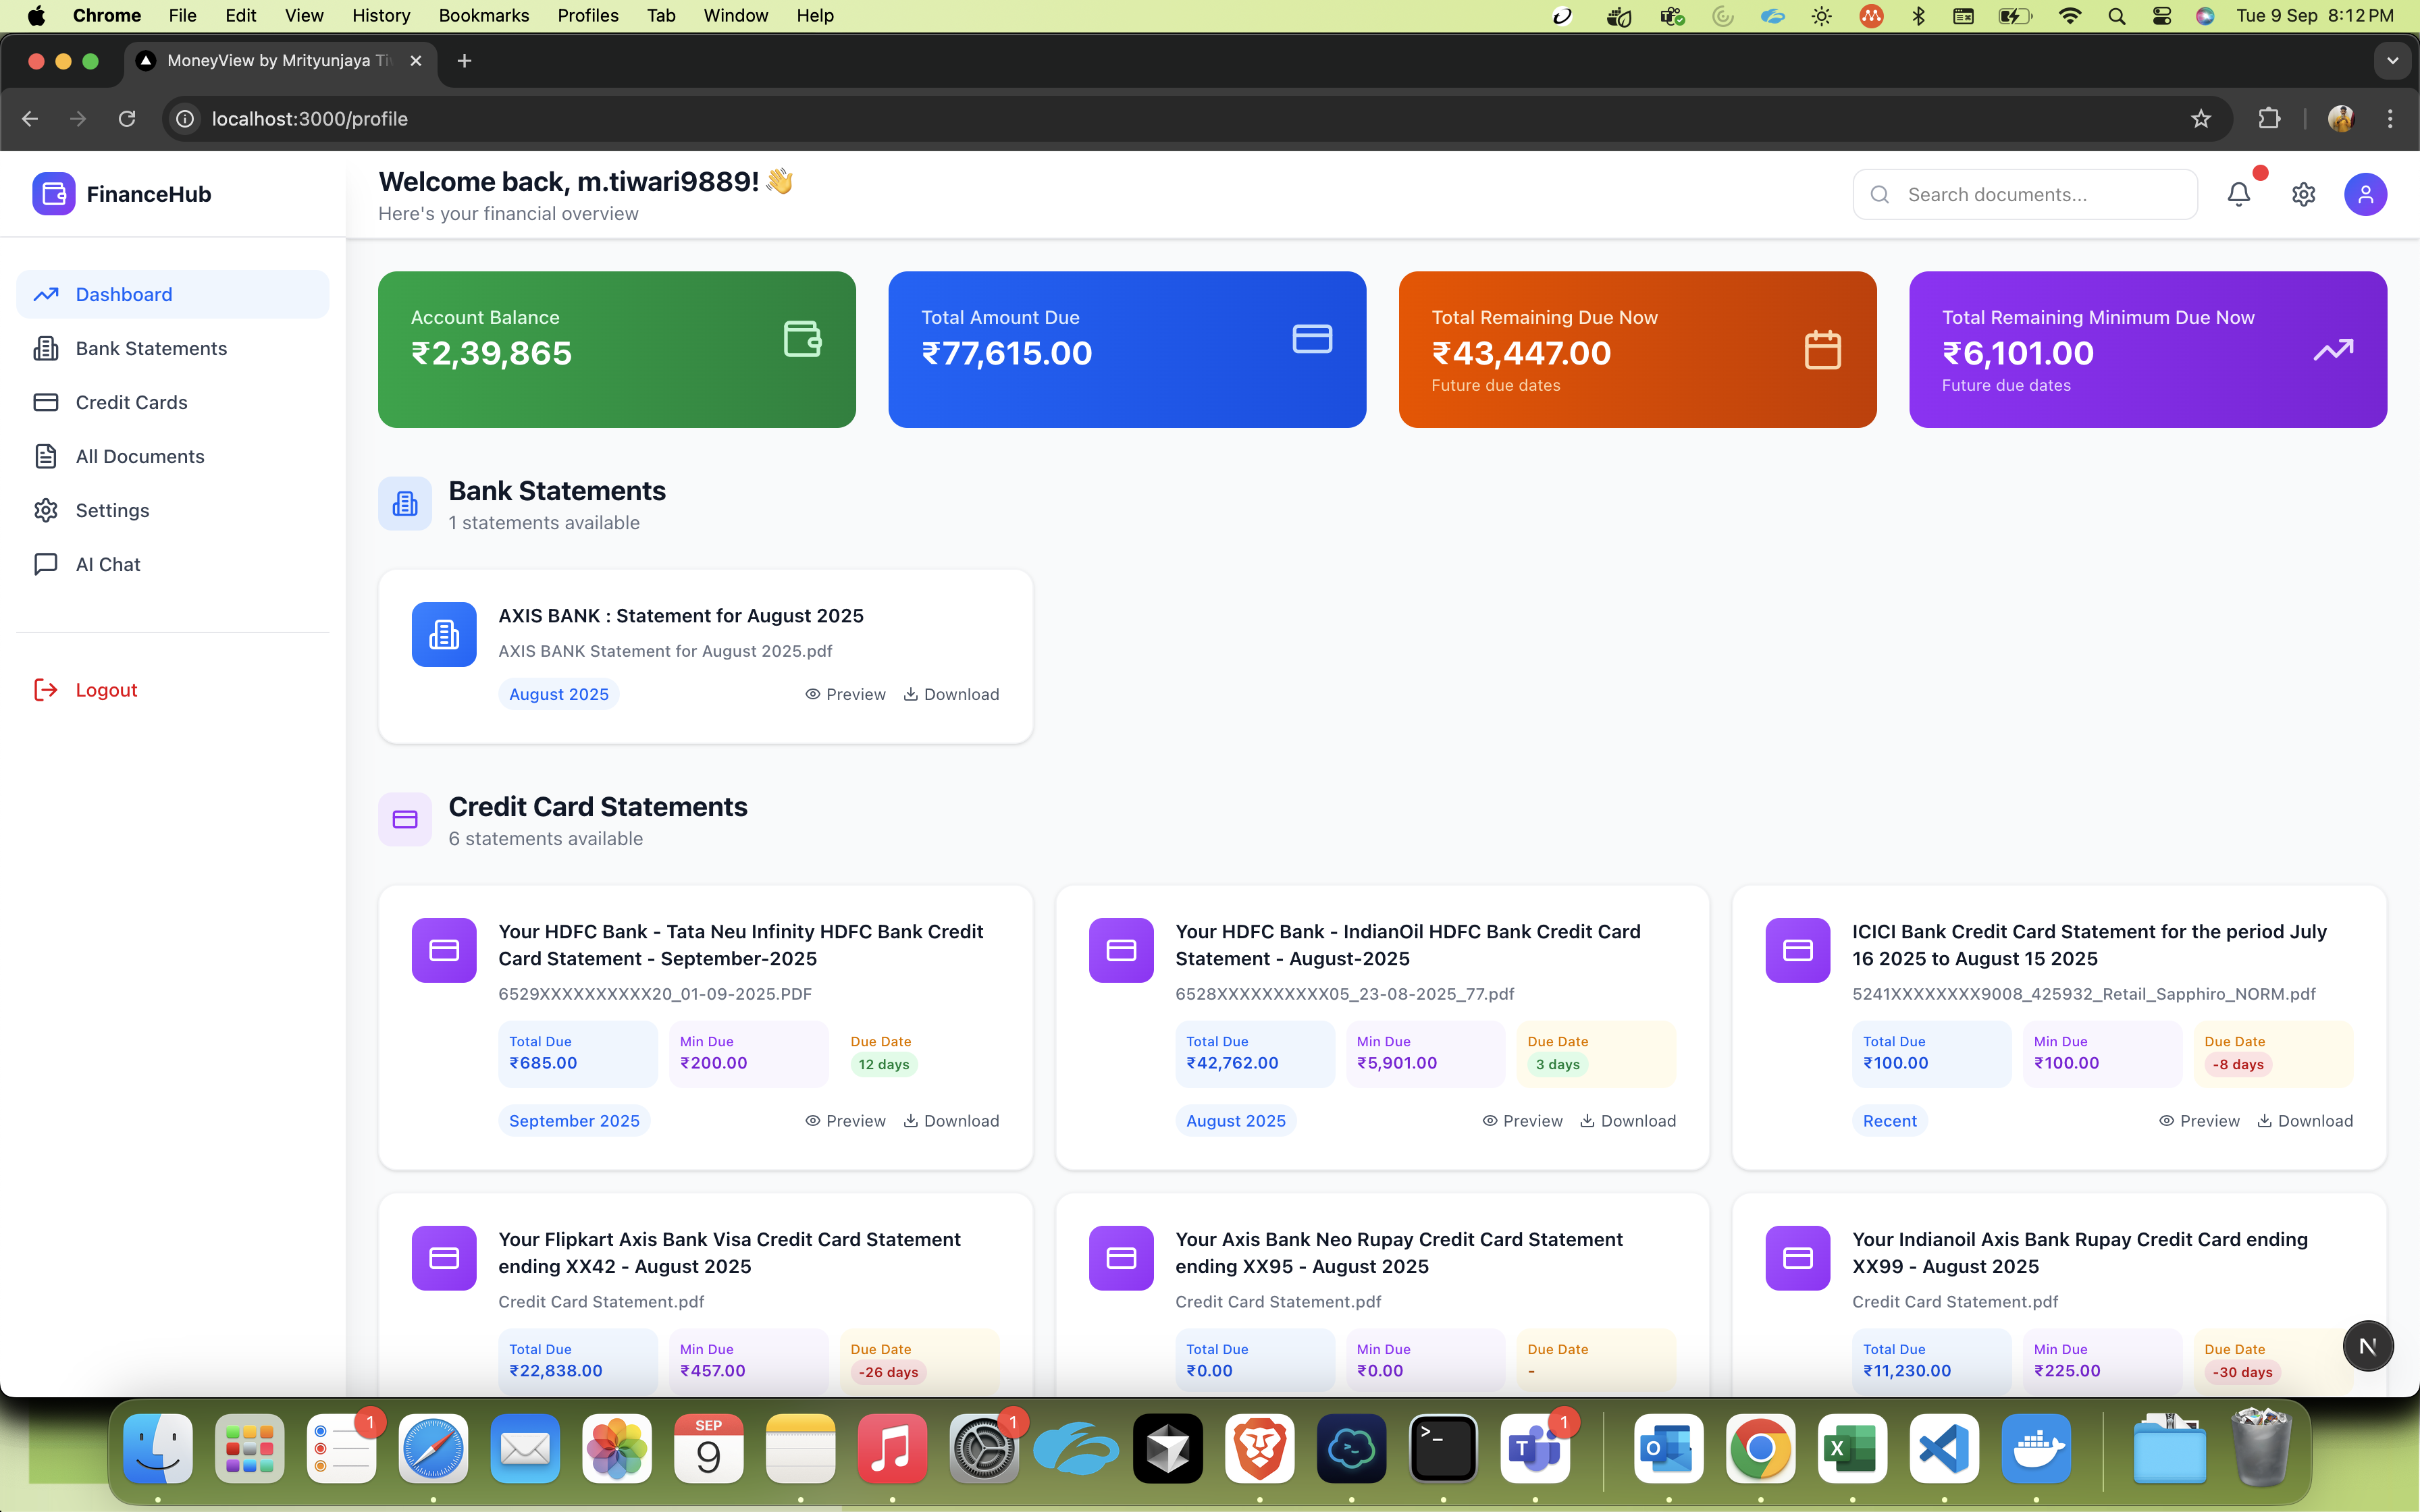The image size is (2420, 1512).
Task: Click the -8 days due date badge
Action: pyautogui.click(x=2238, y=1064)
